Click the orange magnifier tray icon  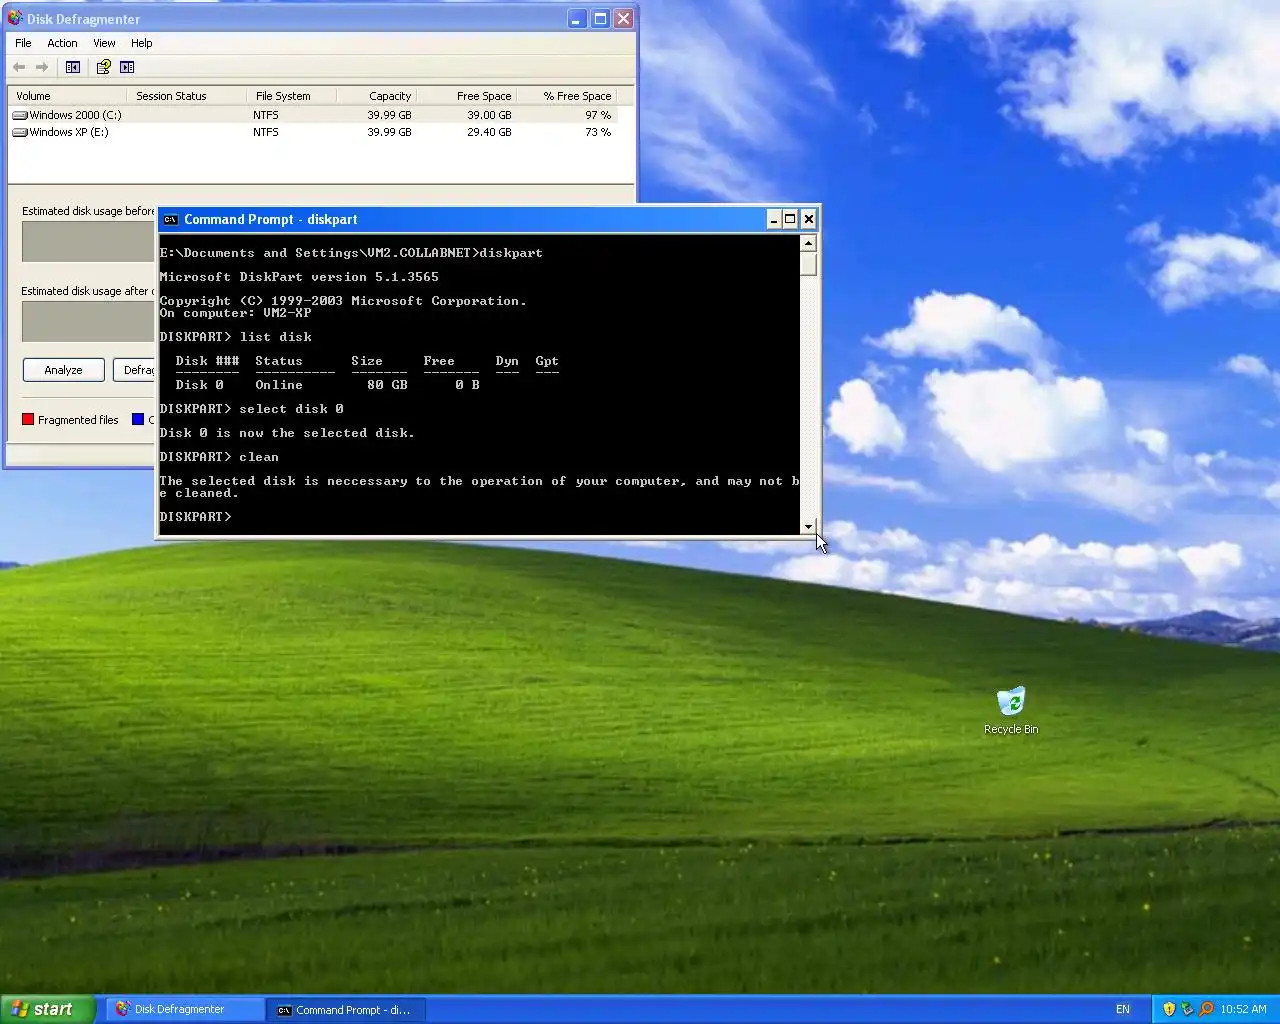pyautogui.click(x=1206, y=1009)
